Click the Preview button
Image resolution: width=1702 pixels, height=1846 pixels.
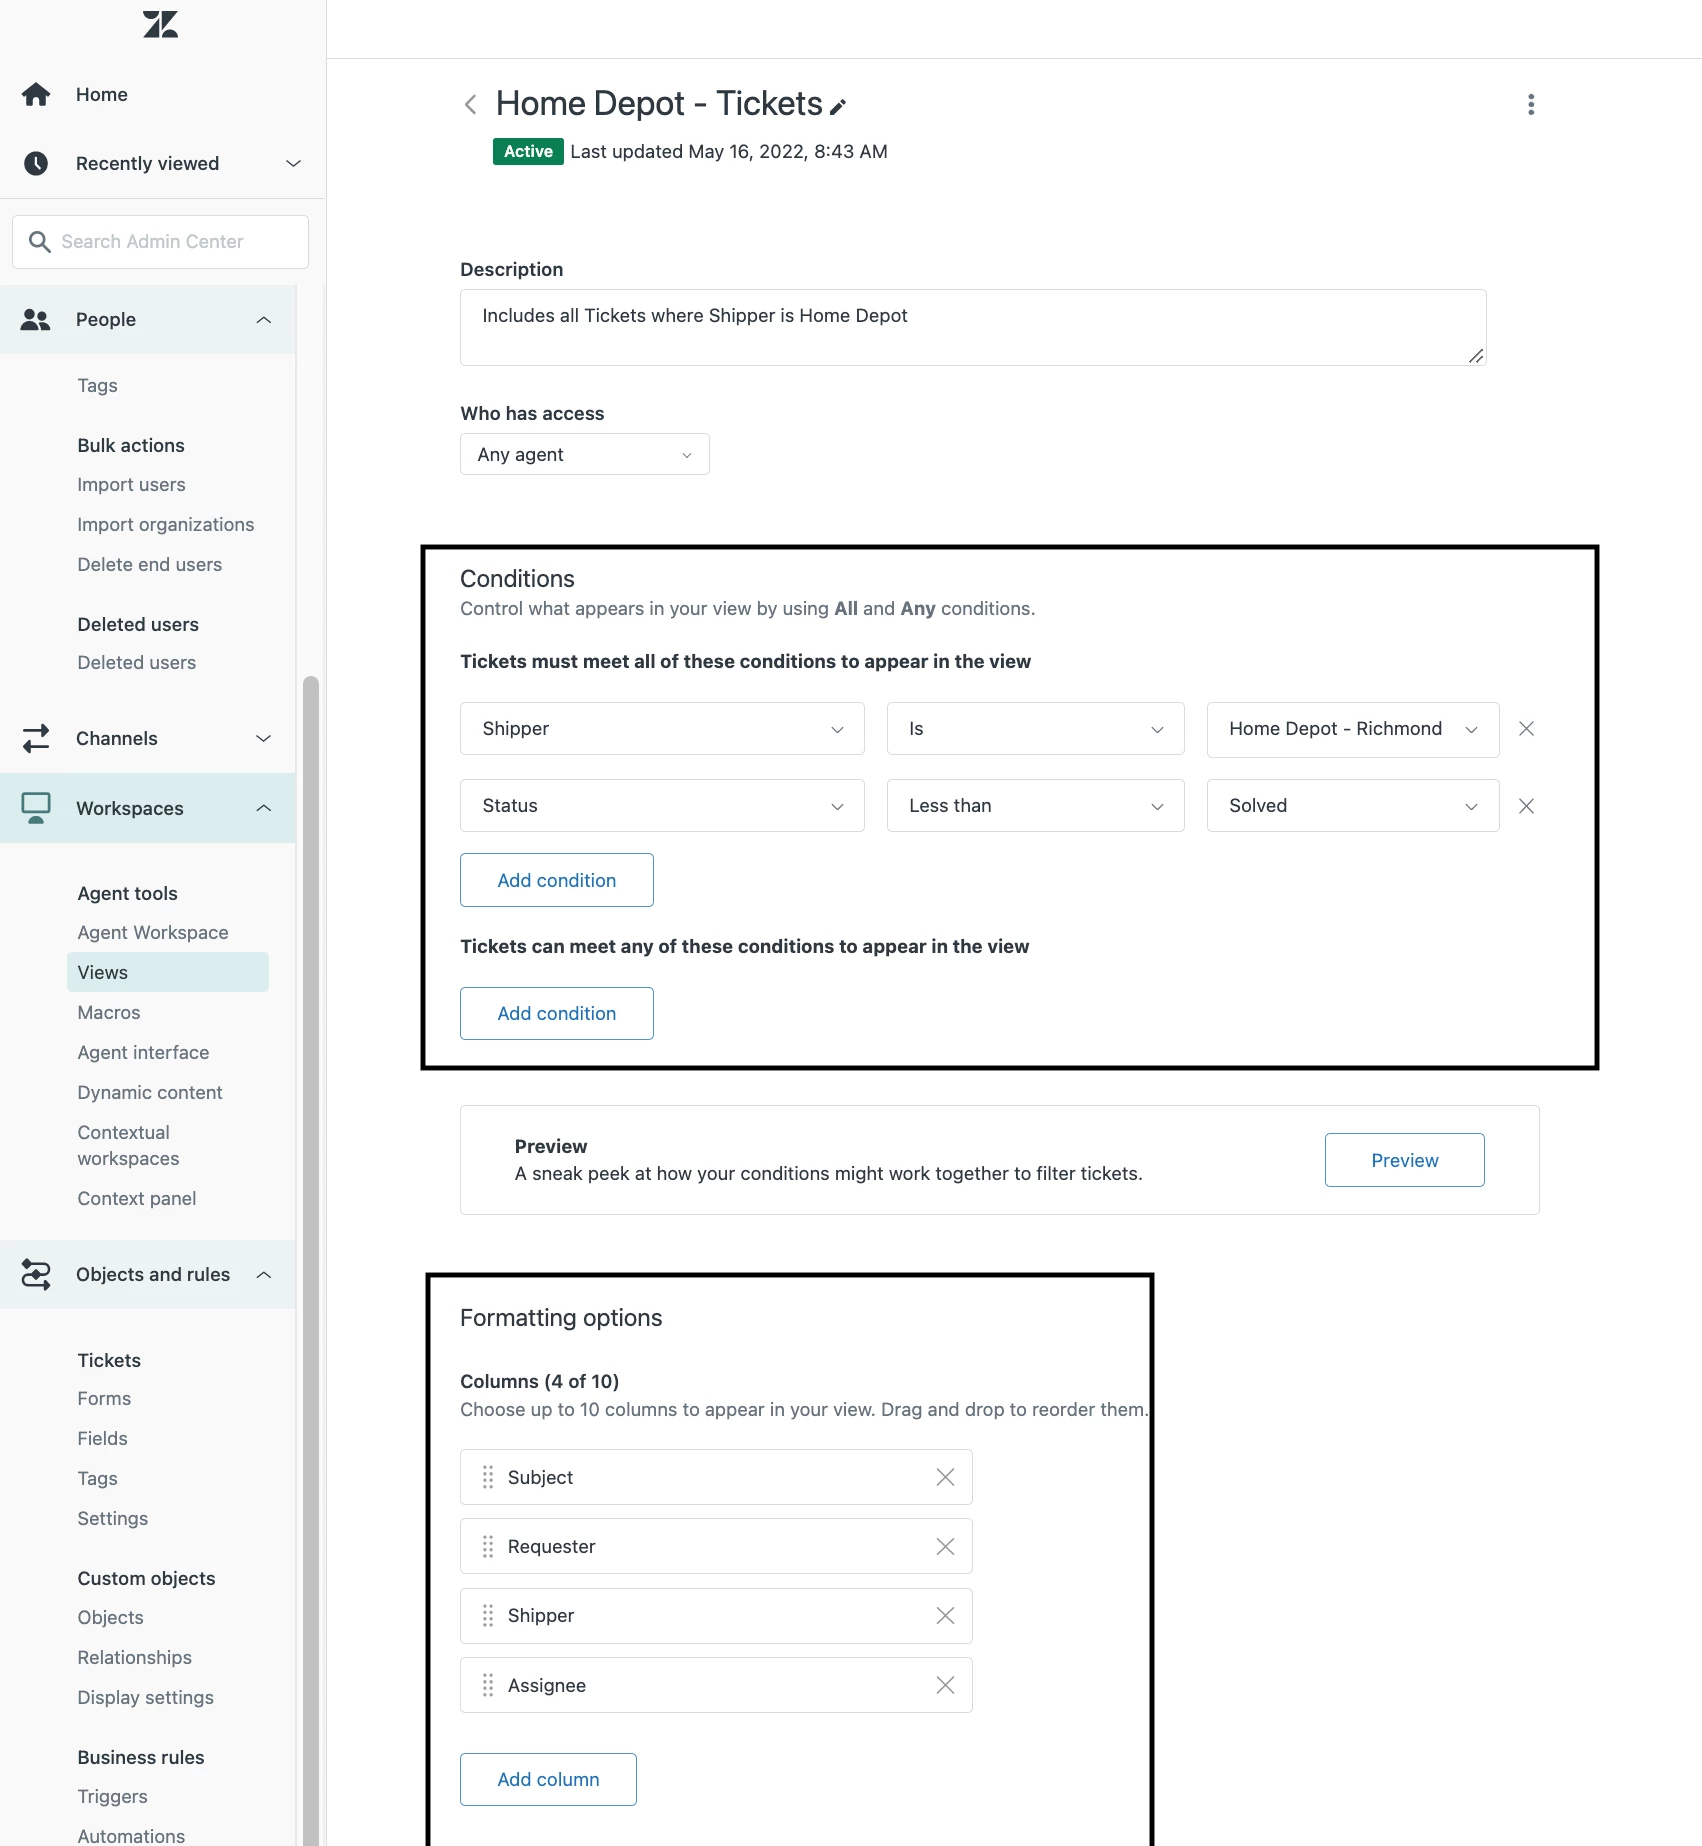pos(1404,1160)
